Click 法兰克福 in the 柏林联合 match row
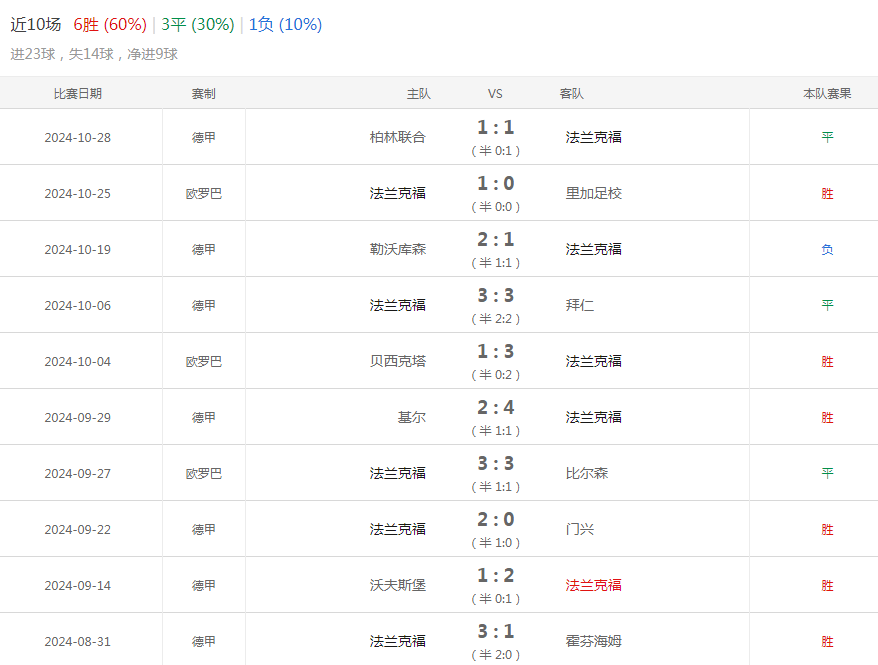Screen dimensions: 878x665 (x=594, y=137)
